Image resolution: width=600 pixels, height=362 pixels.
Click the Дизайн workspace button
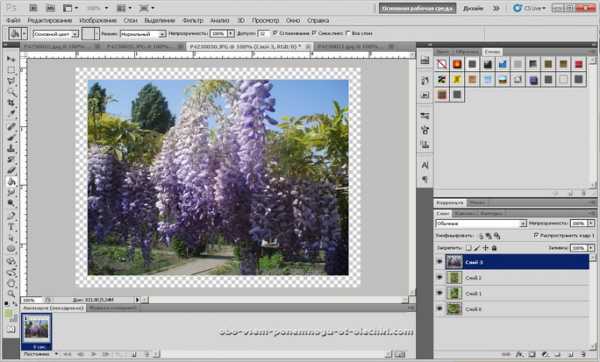(x=473, y=8)
